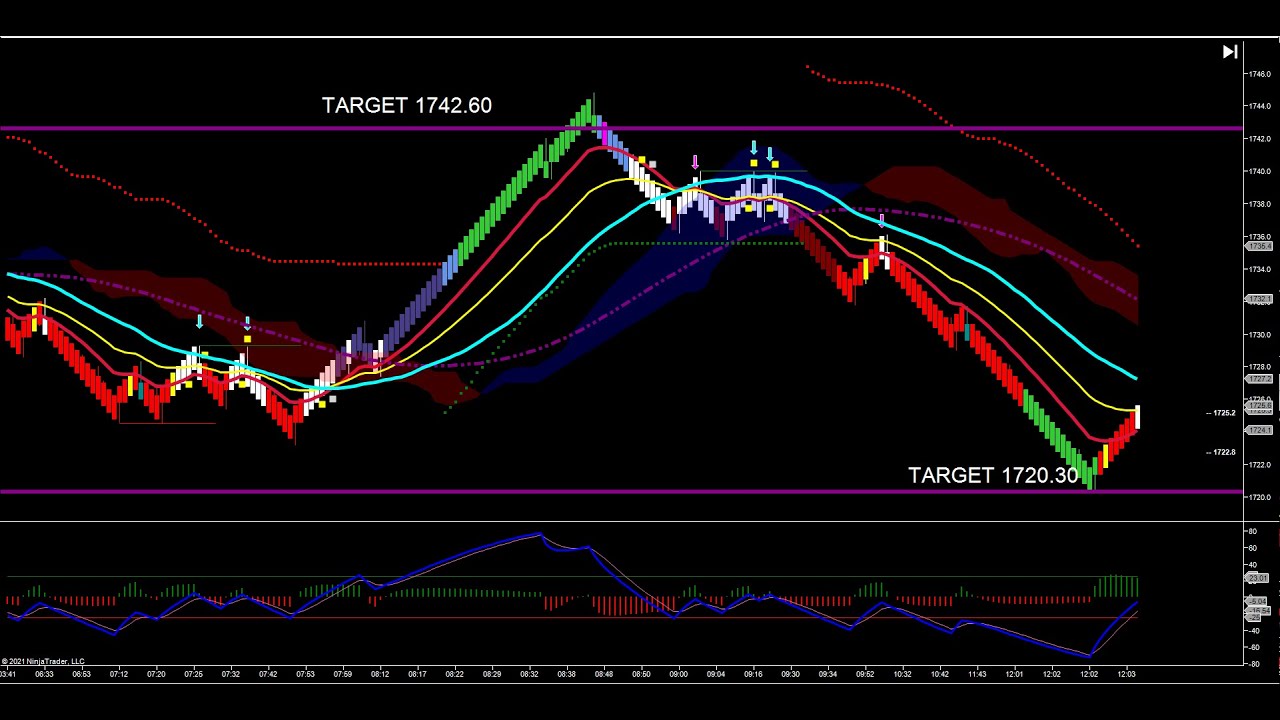Click the purple down arrow above 09:00 candle
1280x720 pixels.
pyautogui.click(x=694, y=160)
